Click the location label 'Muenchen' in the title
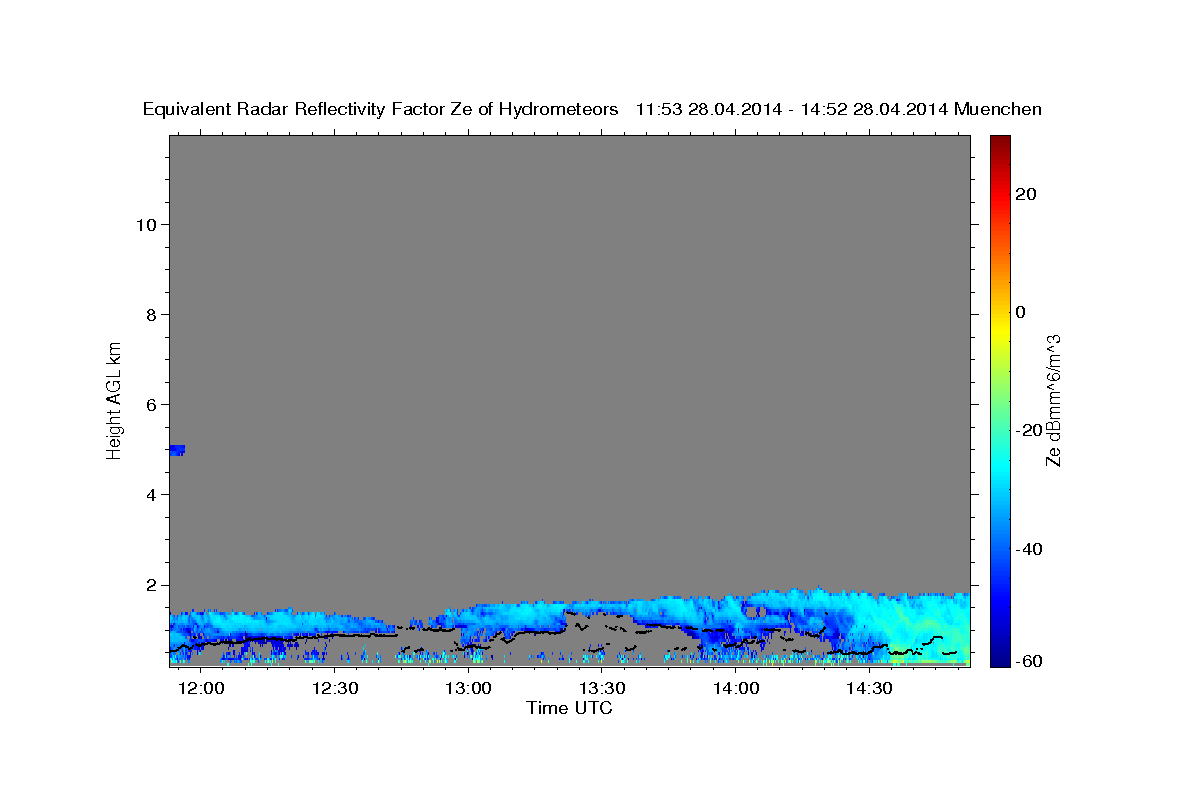 click(x=998, y=110)
